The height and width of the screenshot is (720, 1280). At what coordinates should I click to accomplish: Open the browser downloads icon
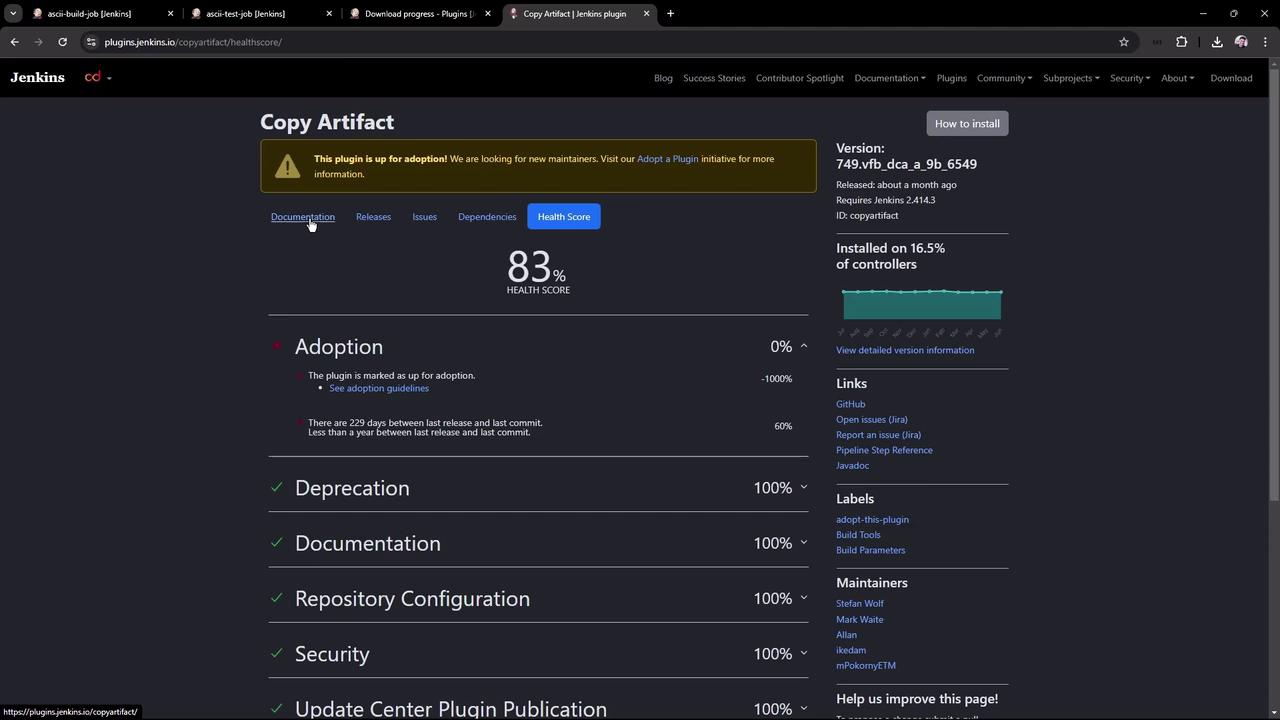coord(1217,42)
